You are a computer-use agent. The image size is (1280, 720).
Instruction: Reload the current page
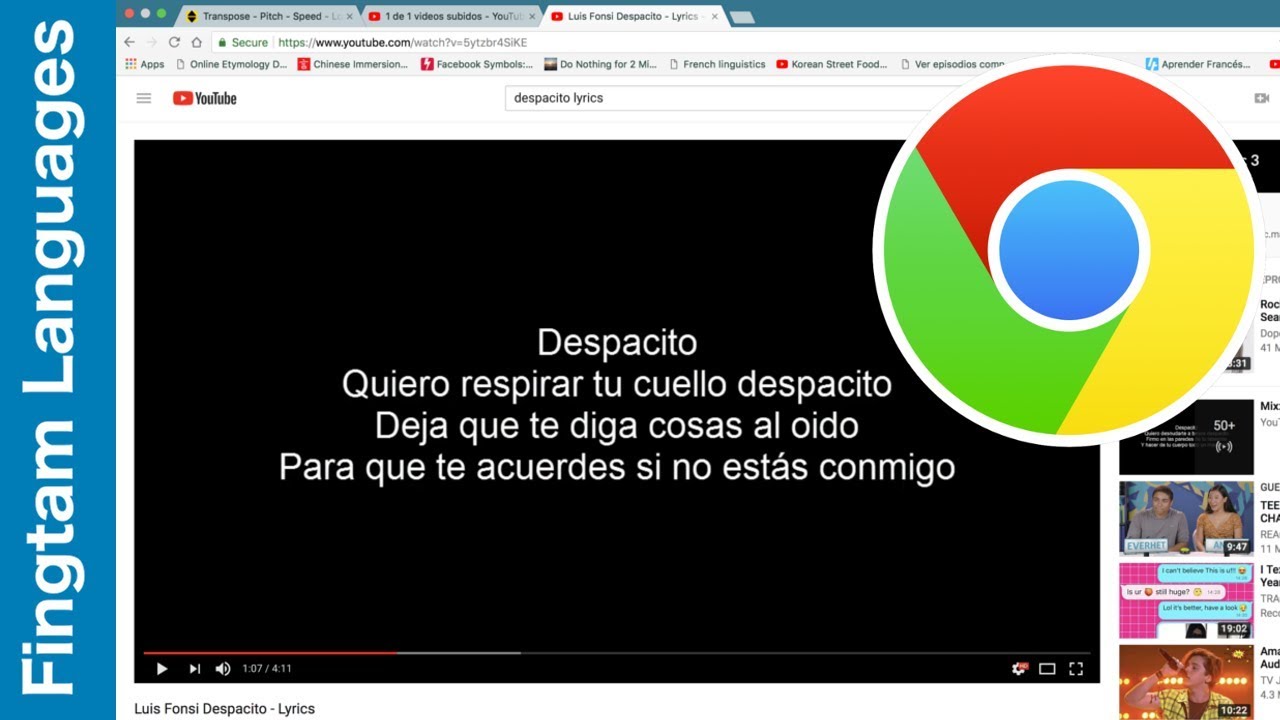tap(174, 42)
